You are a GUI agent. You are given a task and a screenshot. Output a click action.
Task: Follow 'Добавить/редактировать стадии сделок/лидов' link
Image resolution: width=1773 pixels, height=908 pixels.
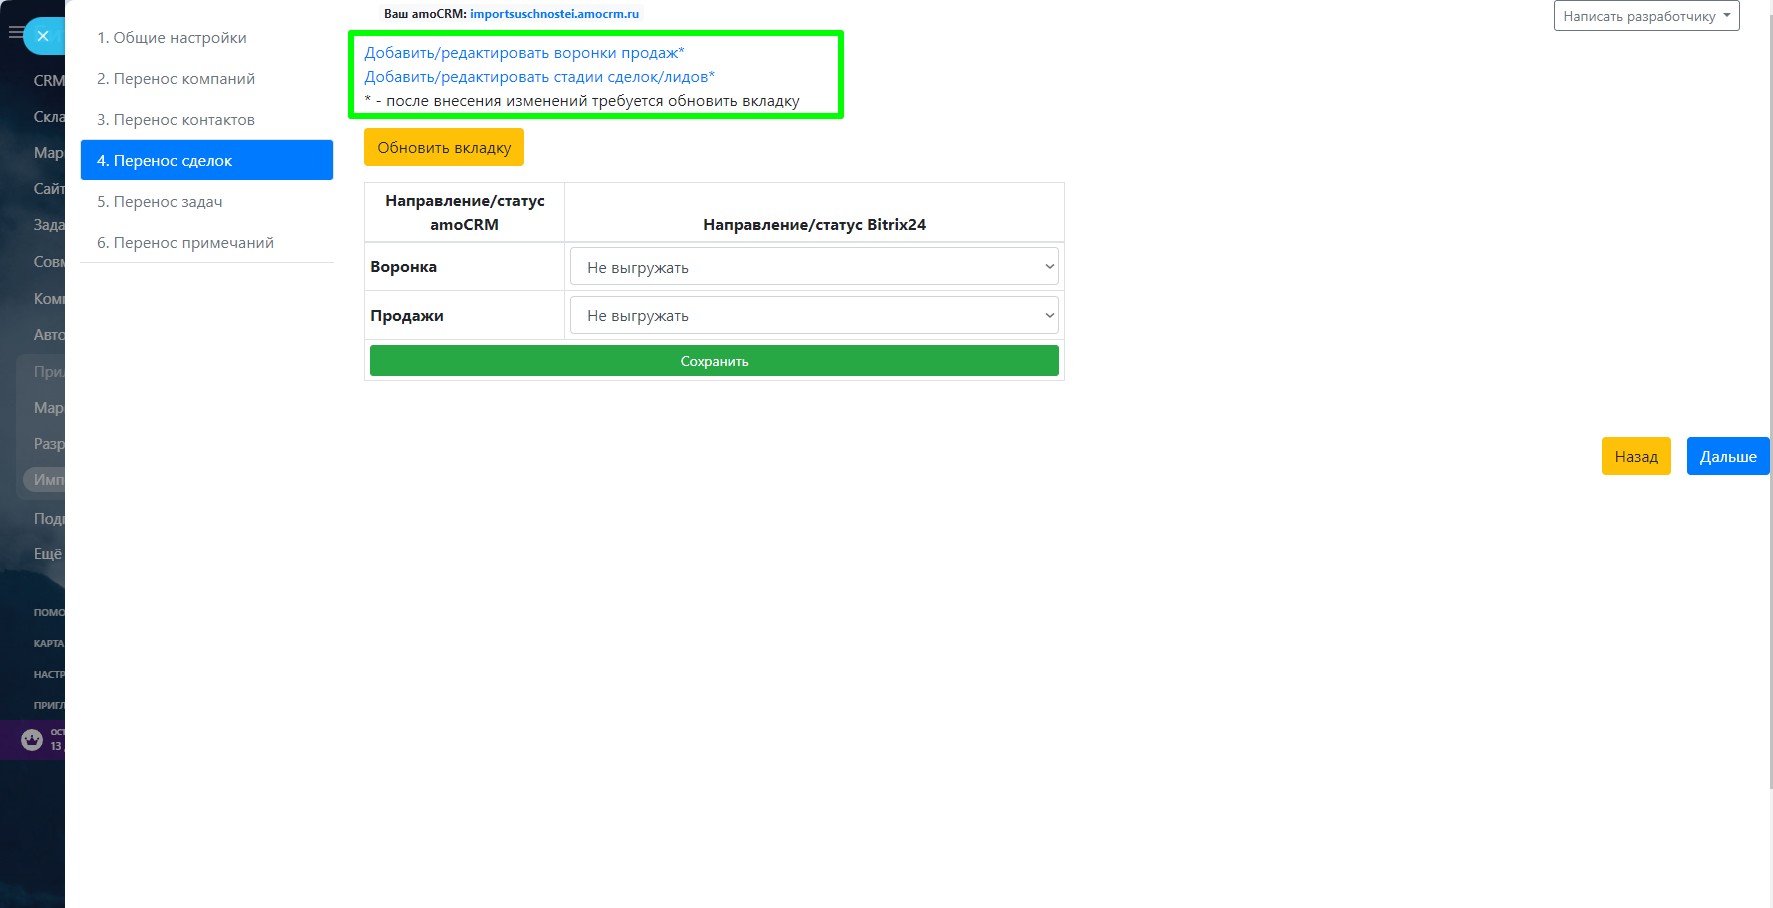pyautogui.click(x=539, y=77)
